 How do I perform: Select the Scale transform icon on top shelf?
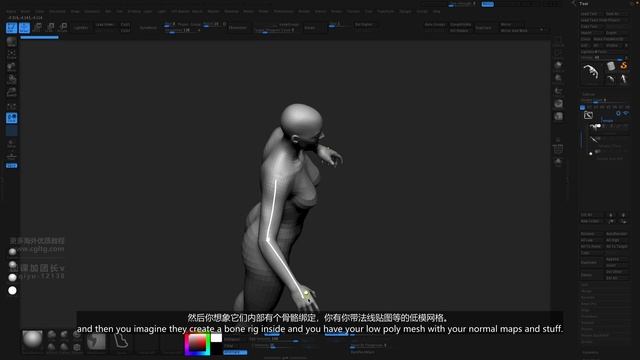point(50,28)
